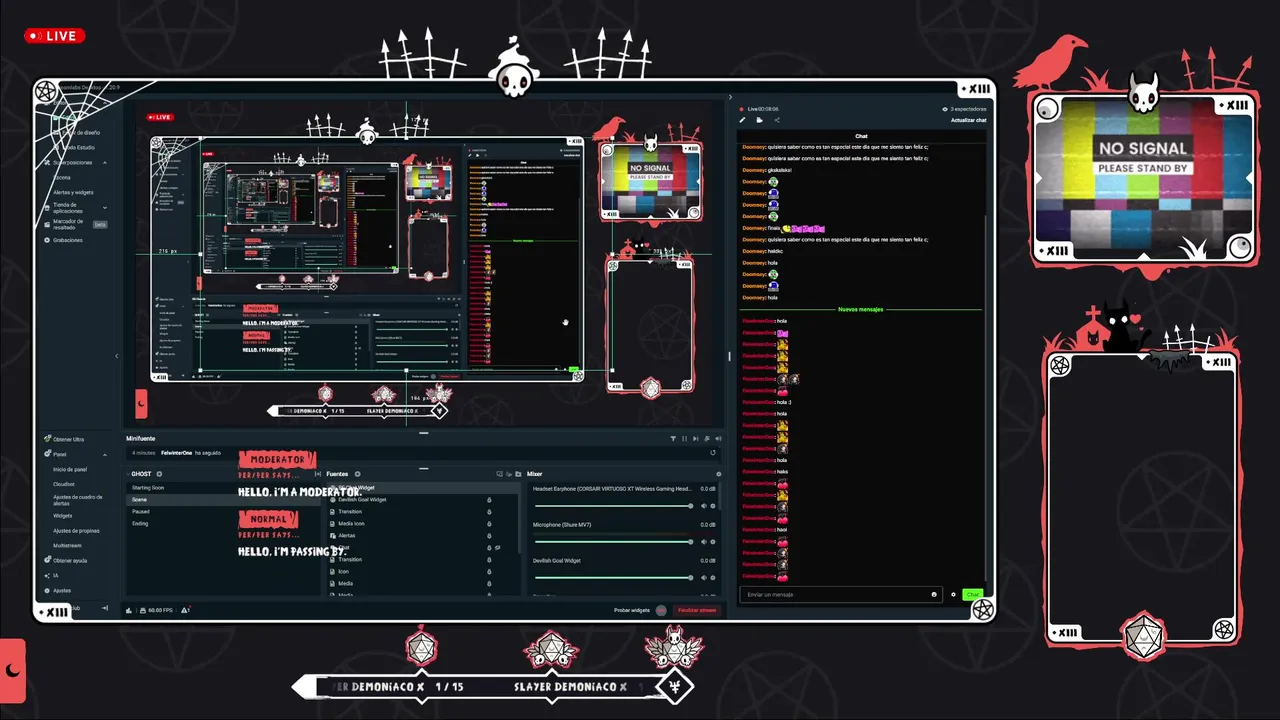Image resolution: width=1280 pixels, height=720 pixels.
Task: Open Multistream in the sidebar
Action: point(68,546)
